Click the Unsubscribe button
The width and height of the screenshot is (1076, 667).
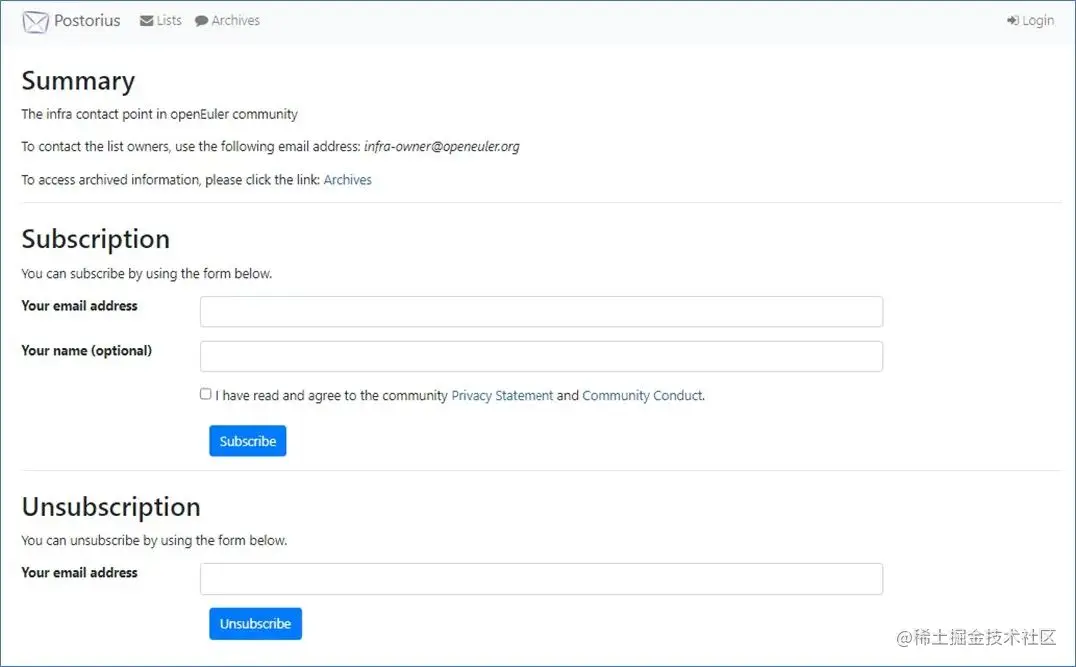point(255,623)
